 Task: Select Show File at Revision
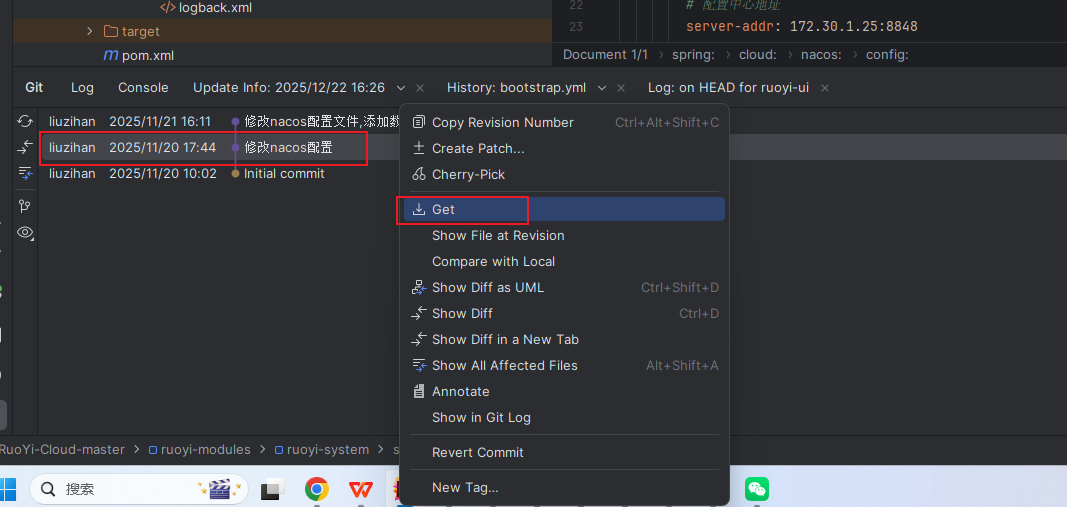[564, 235]
